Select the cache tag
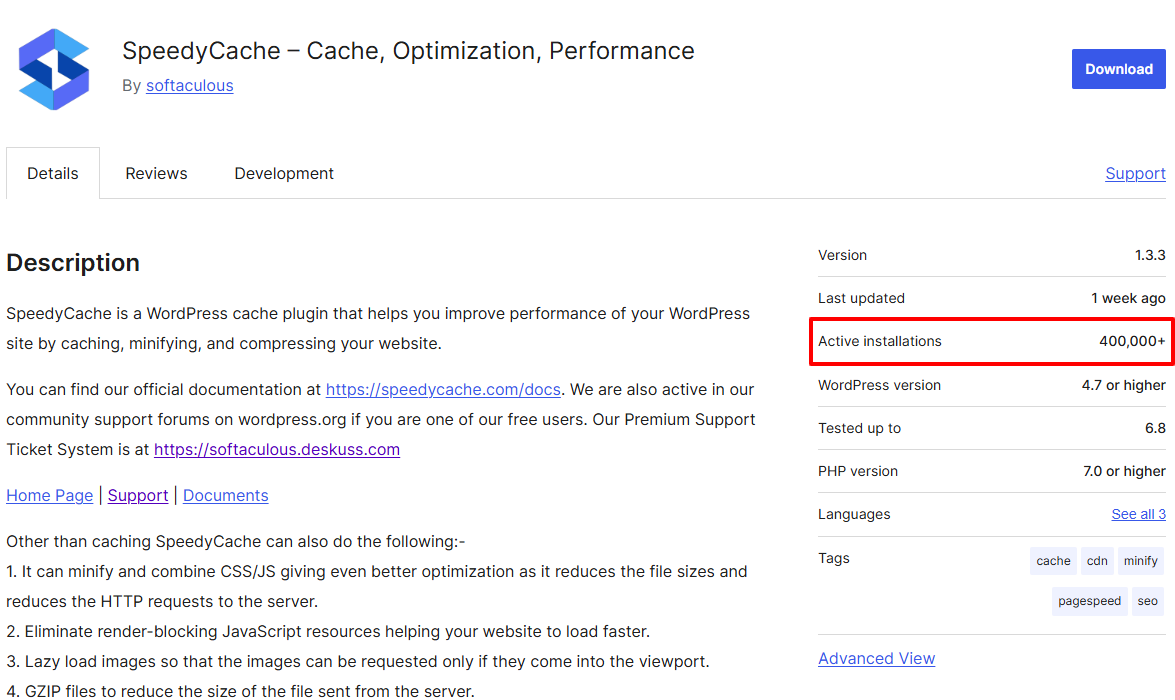Image resolution: width=1175 pixels, height=700 pixels. 1053,561
